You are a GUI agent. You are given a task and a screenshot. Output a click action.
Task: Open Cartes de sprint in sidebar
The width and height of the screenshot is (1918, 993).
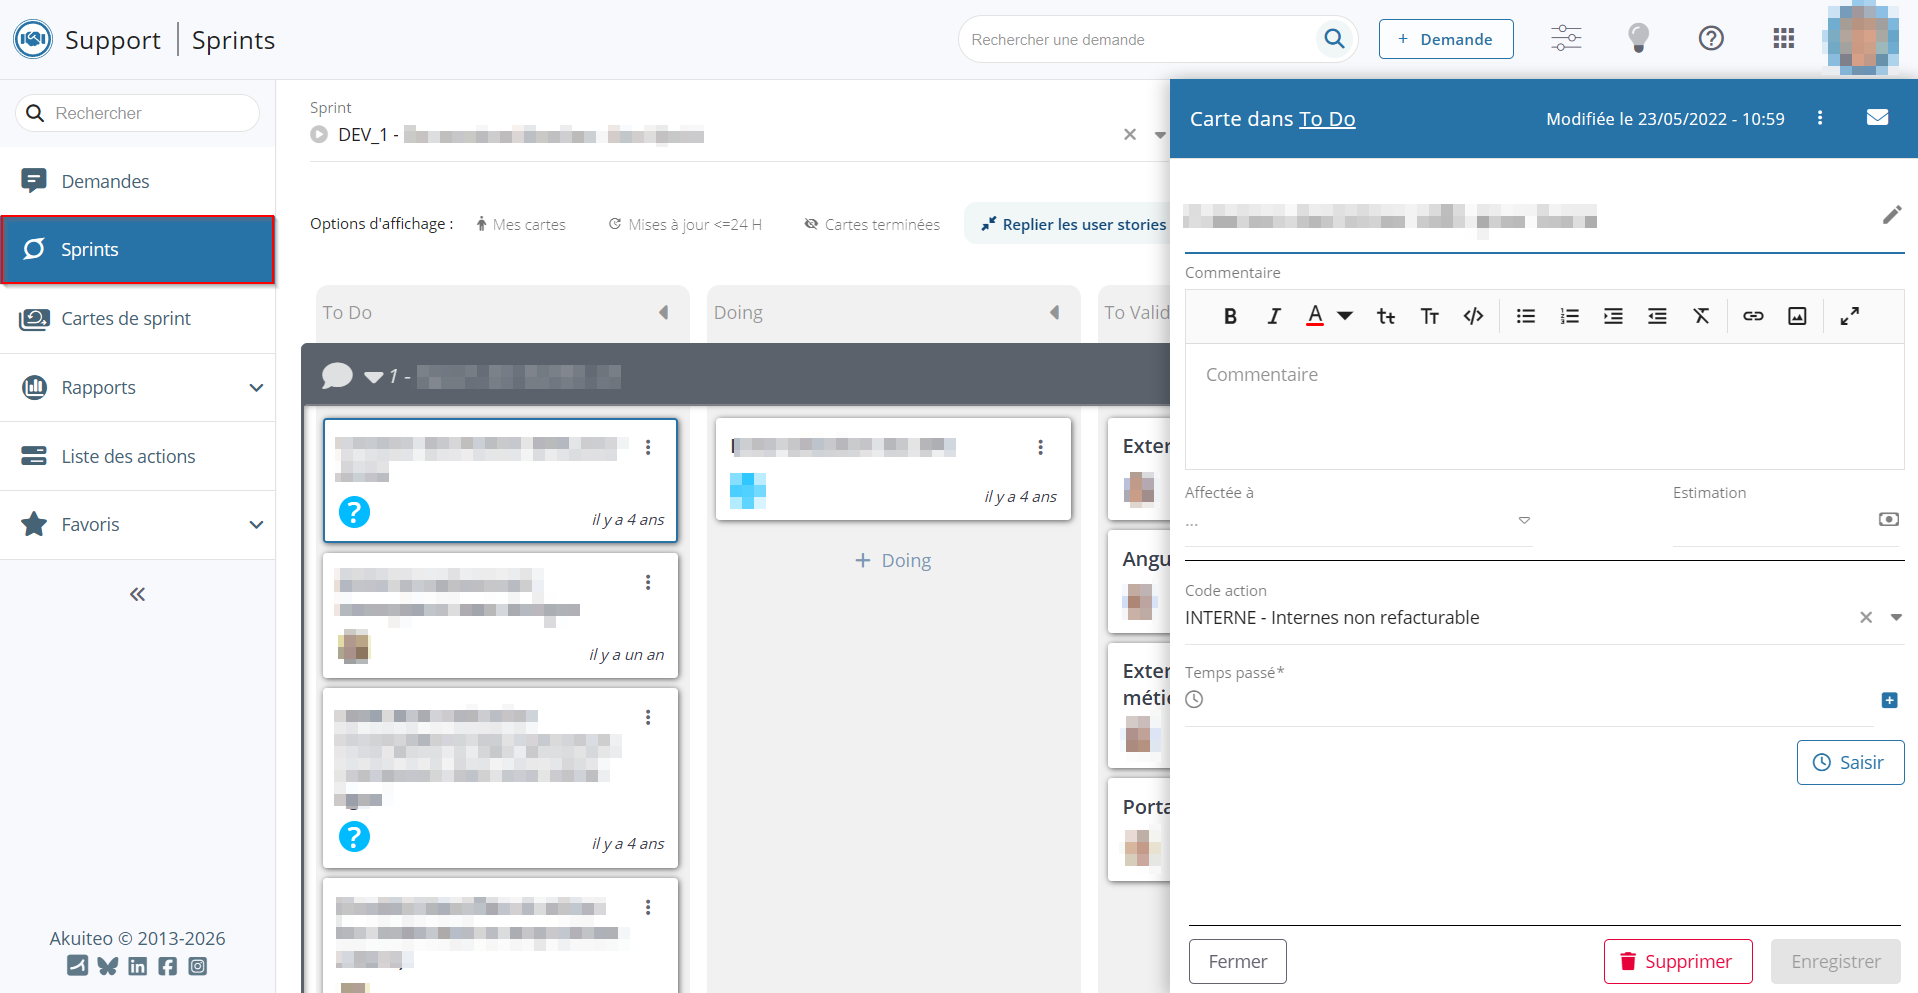coord(126,318)
